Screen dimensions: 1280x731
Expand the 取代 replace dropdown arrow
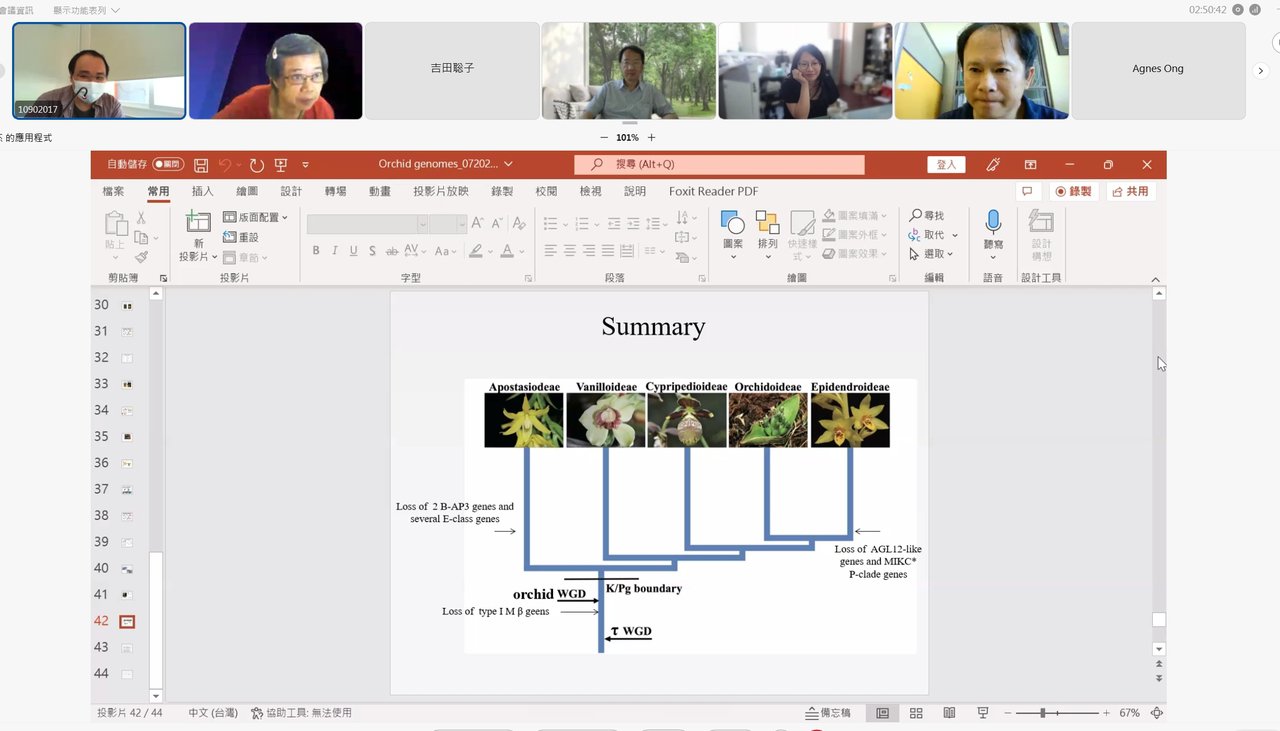point(955,236)
